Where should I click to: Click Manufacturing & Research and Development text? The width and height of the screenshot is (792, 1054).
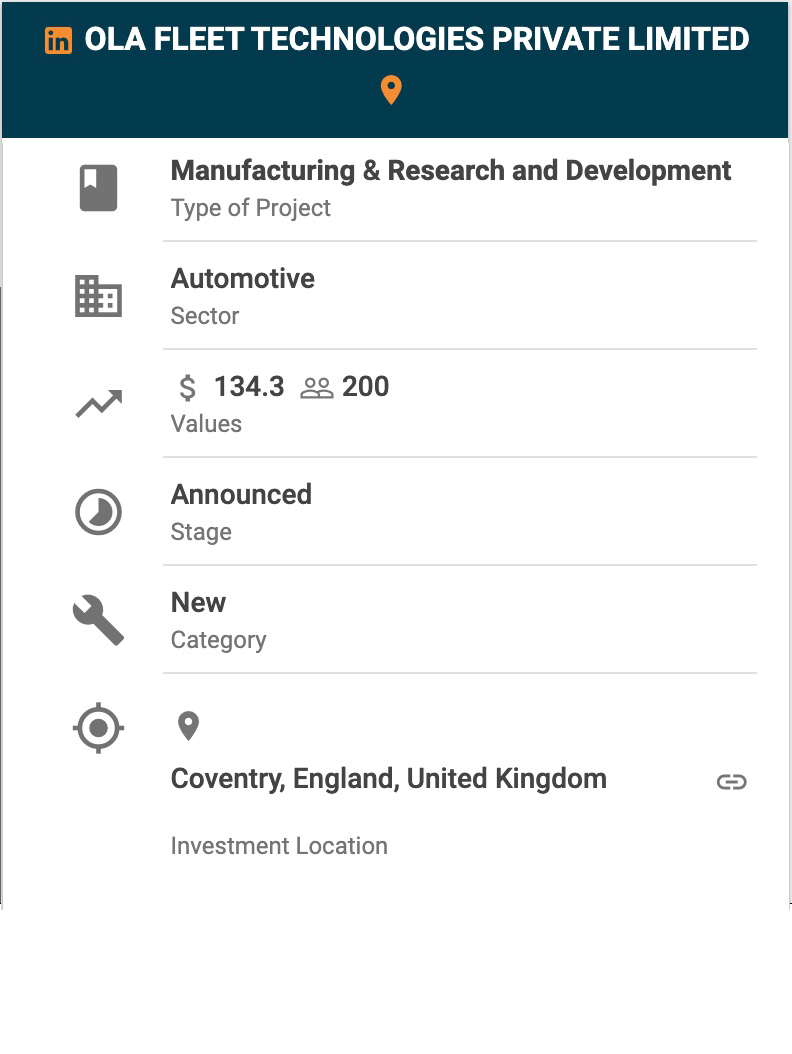[451, 171]
